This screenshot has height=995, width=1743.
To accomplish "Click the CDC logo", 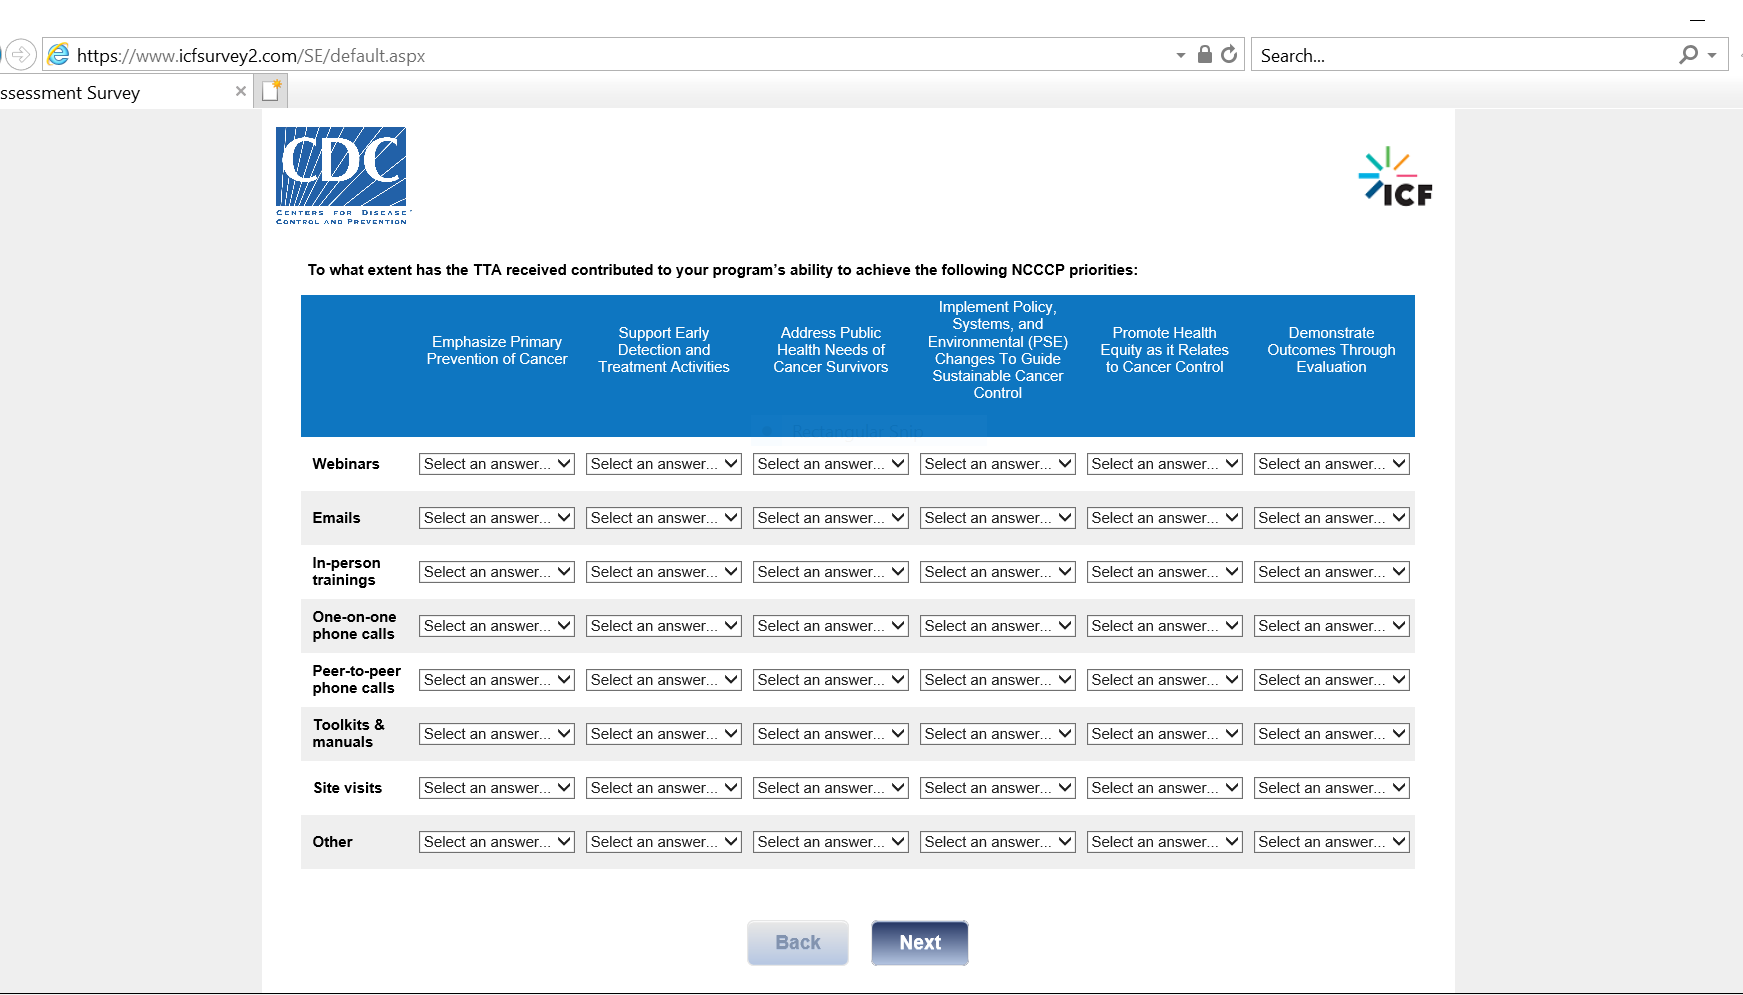I will click(342, 176).
